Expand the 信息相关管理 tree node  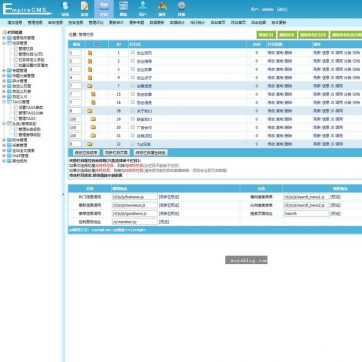click(x=4, y=38)
